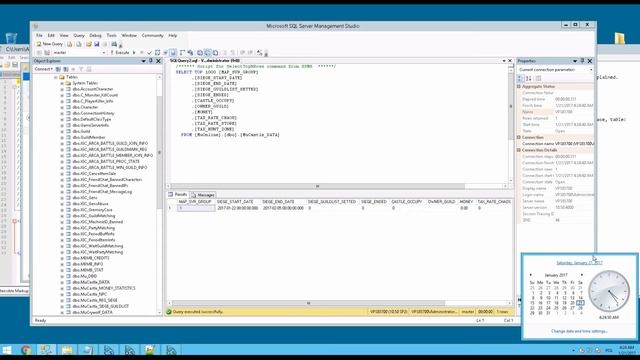Select the dbo.Character table
The height and width of the screenshot is (360, 640).
pyautogui.click(x=85, y=107)
